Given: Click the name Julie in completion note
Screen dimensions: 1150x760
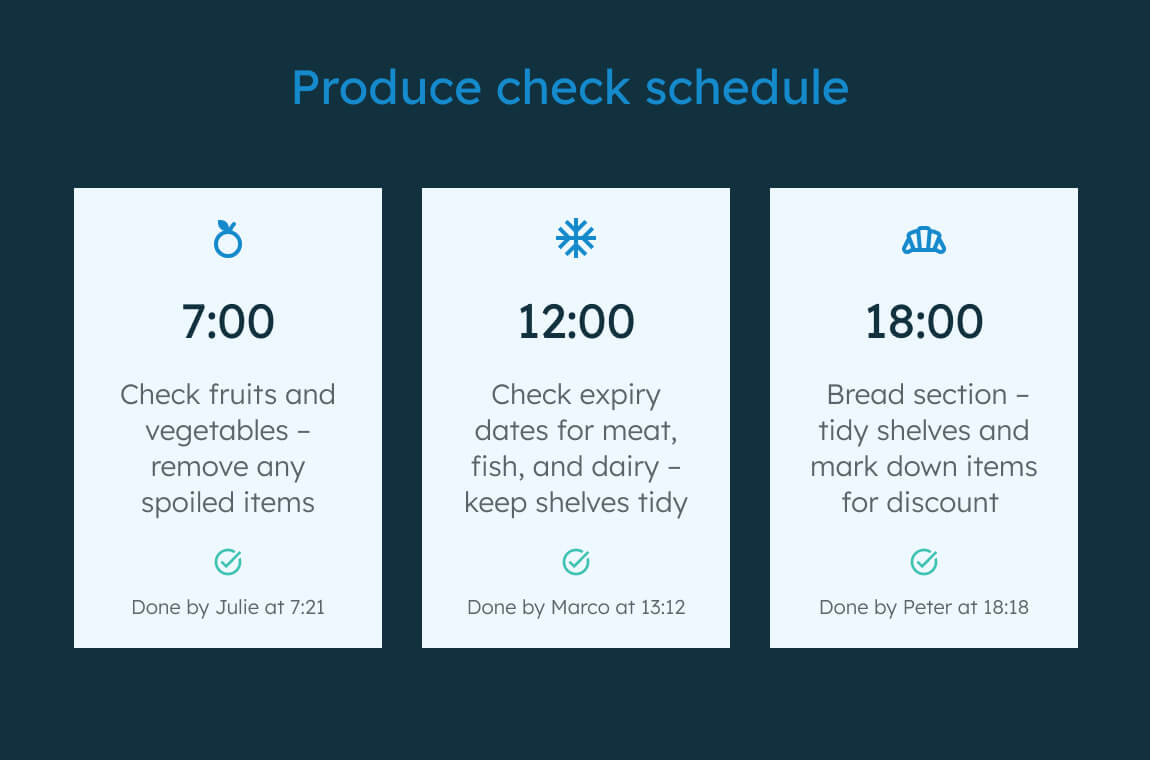Looking at the screenshot, I should pyautogui.click(x=237, y=607).
